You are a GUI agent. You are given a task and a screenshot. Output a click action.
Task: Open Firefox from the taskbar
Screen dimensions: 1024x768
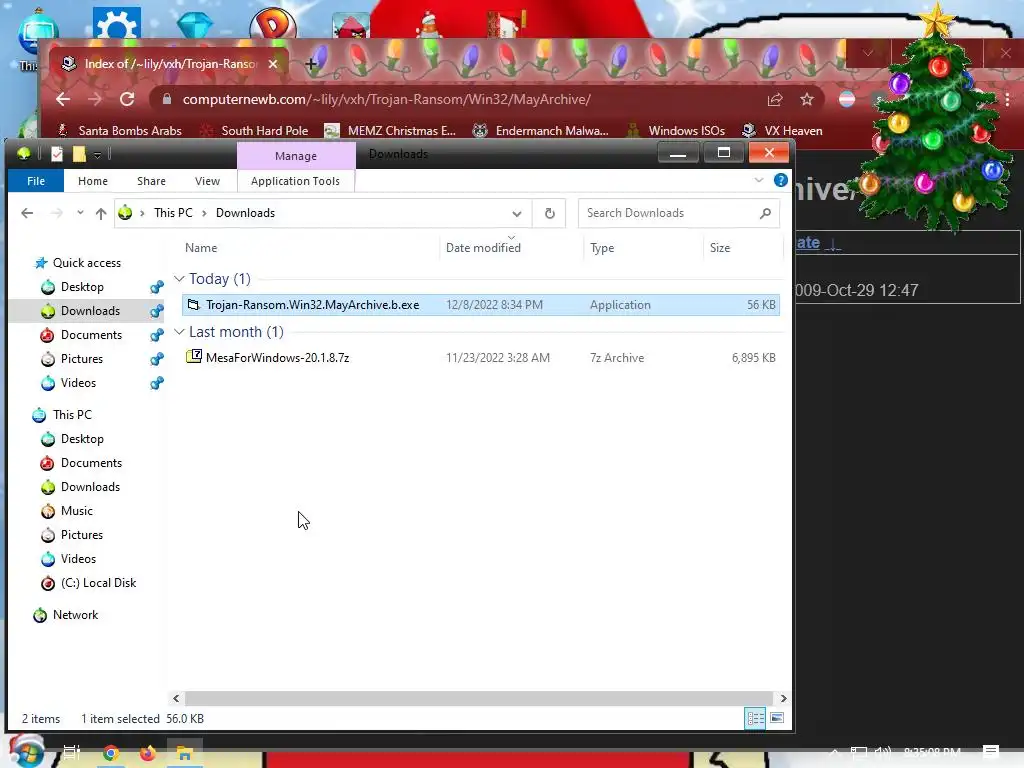(x=148, y=753)
